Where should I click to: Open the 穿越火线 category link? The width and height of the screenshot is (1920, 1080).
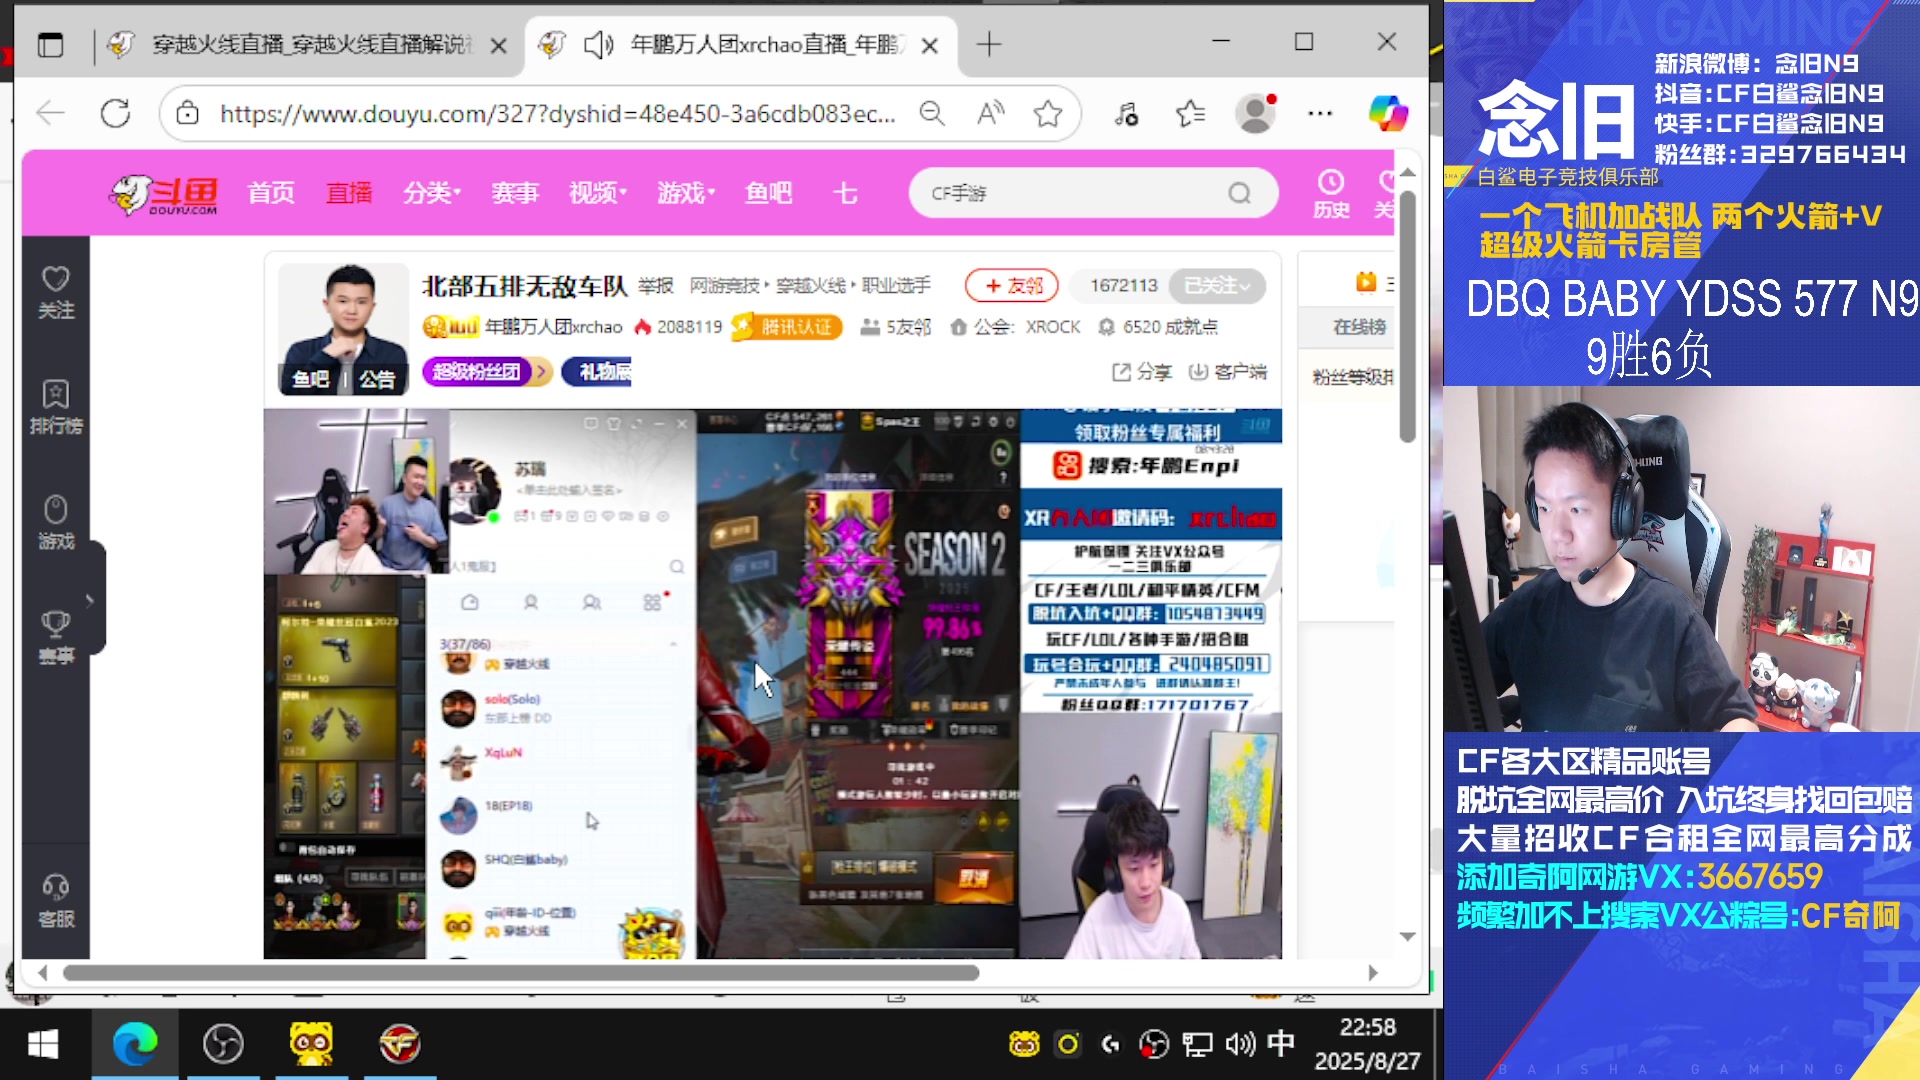[x=811, y=286]
